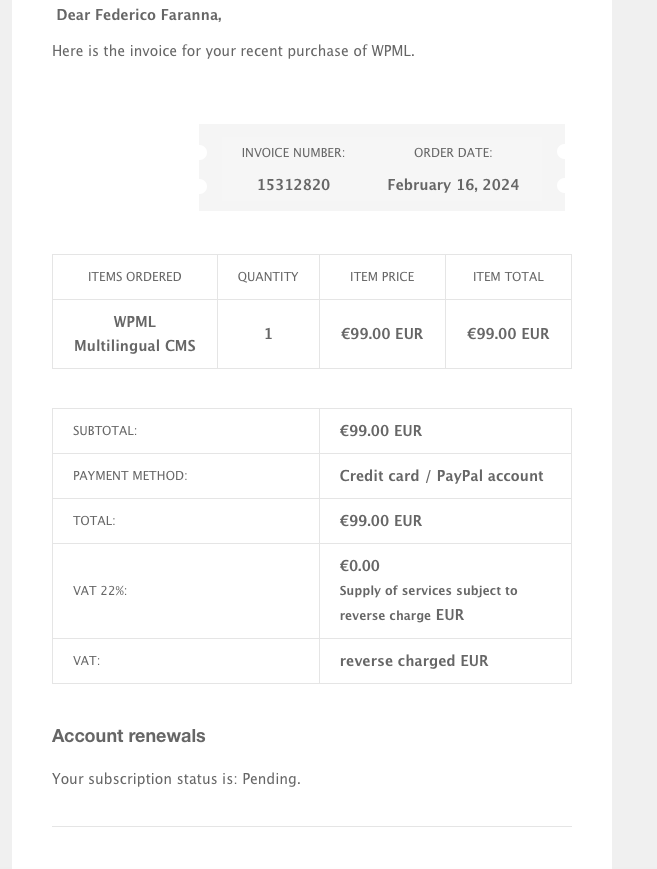
Task: Click the ITEM PRICE column header
Action: click(382, 277)
